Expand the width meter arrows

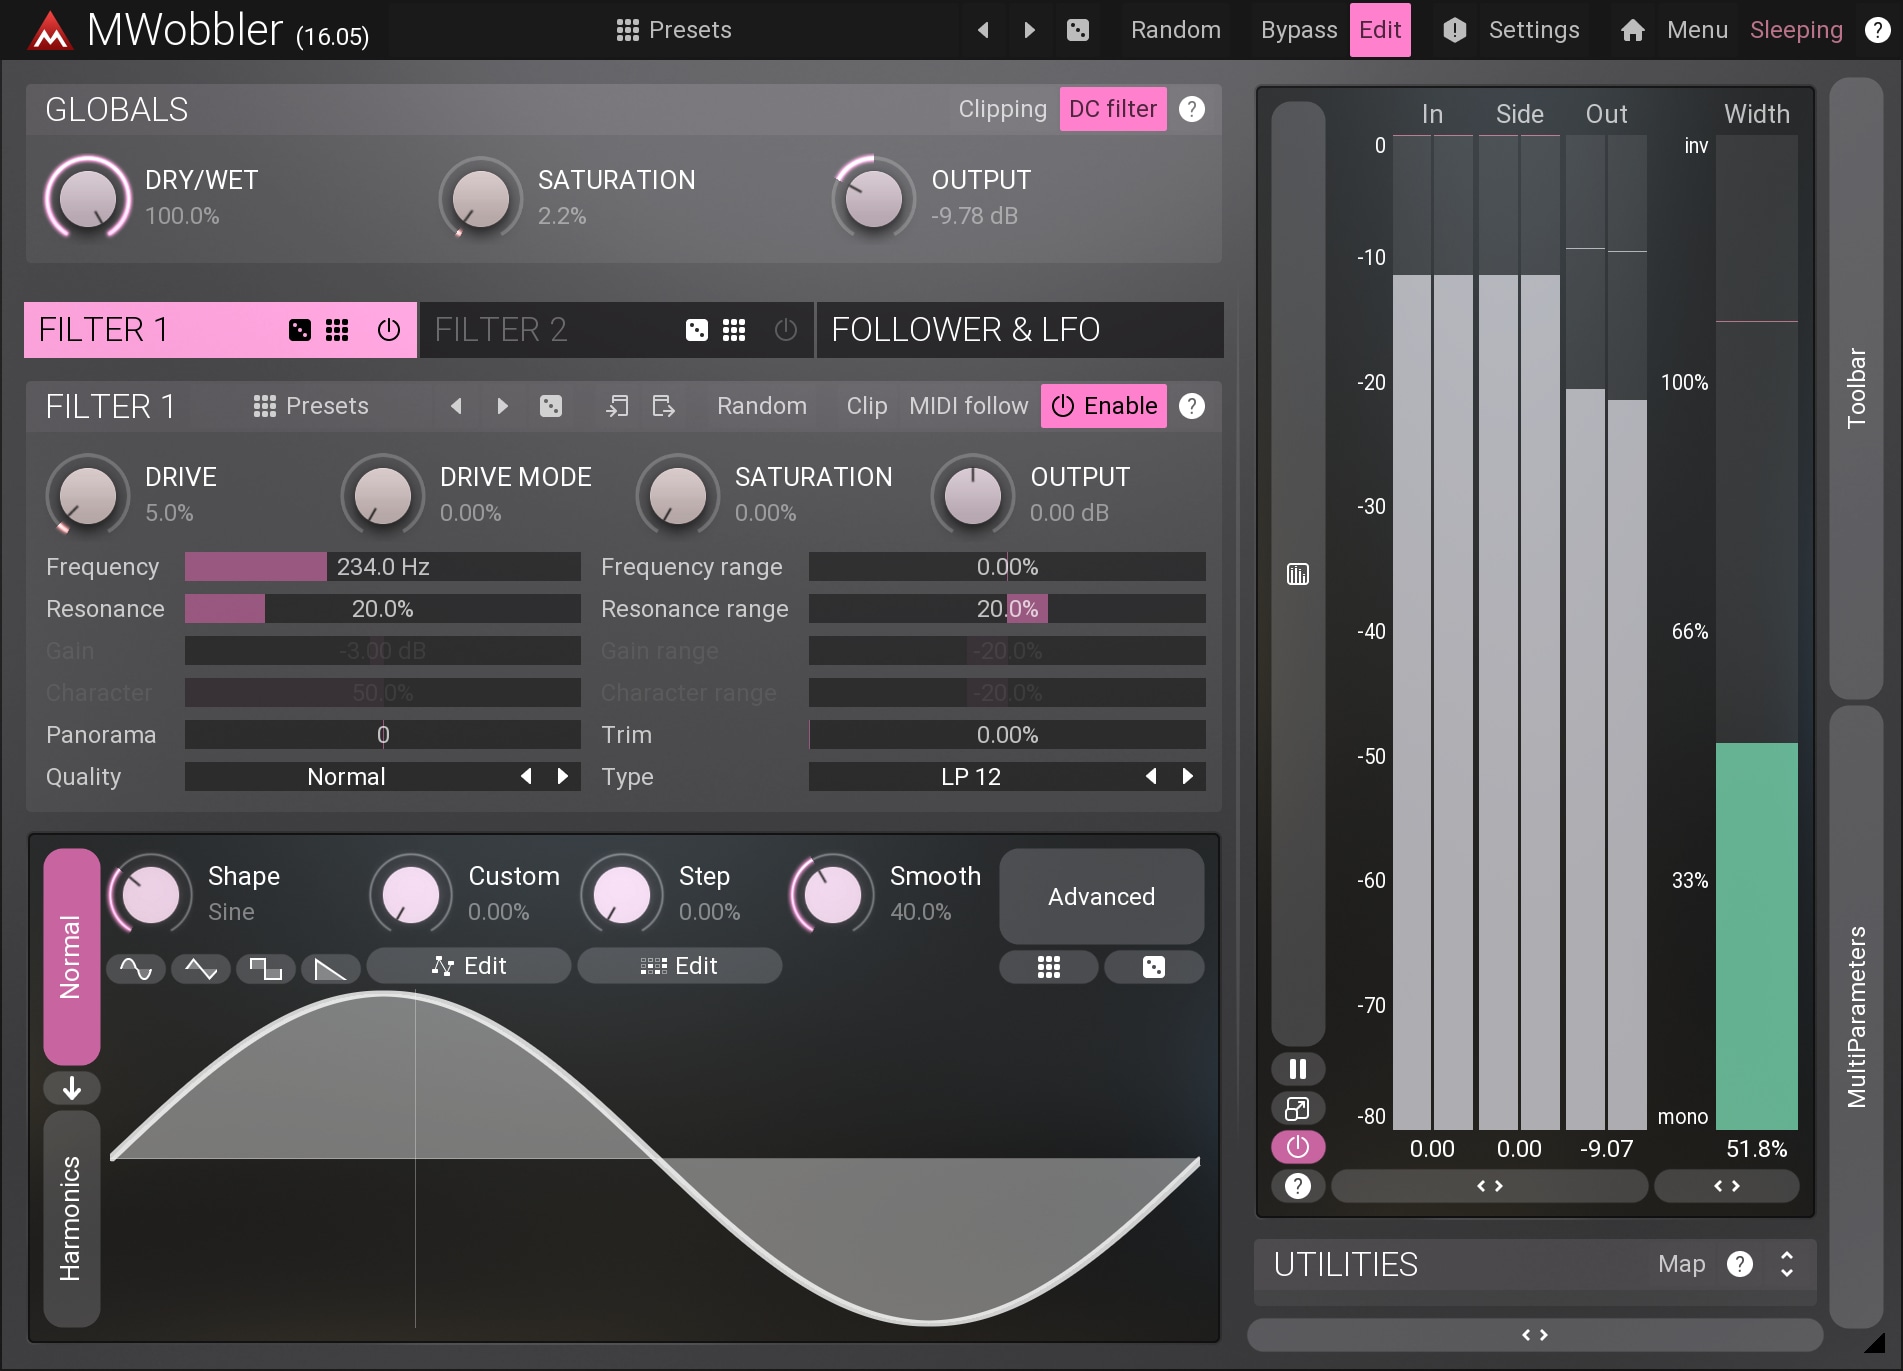click(1726, 1186)
